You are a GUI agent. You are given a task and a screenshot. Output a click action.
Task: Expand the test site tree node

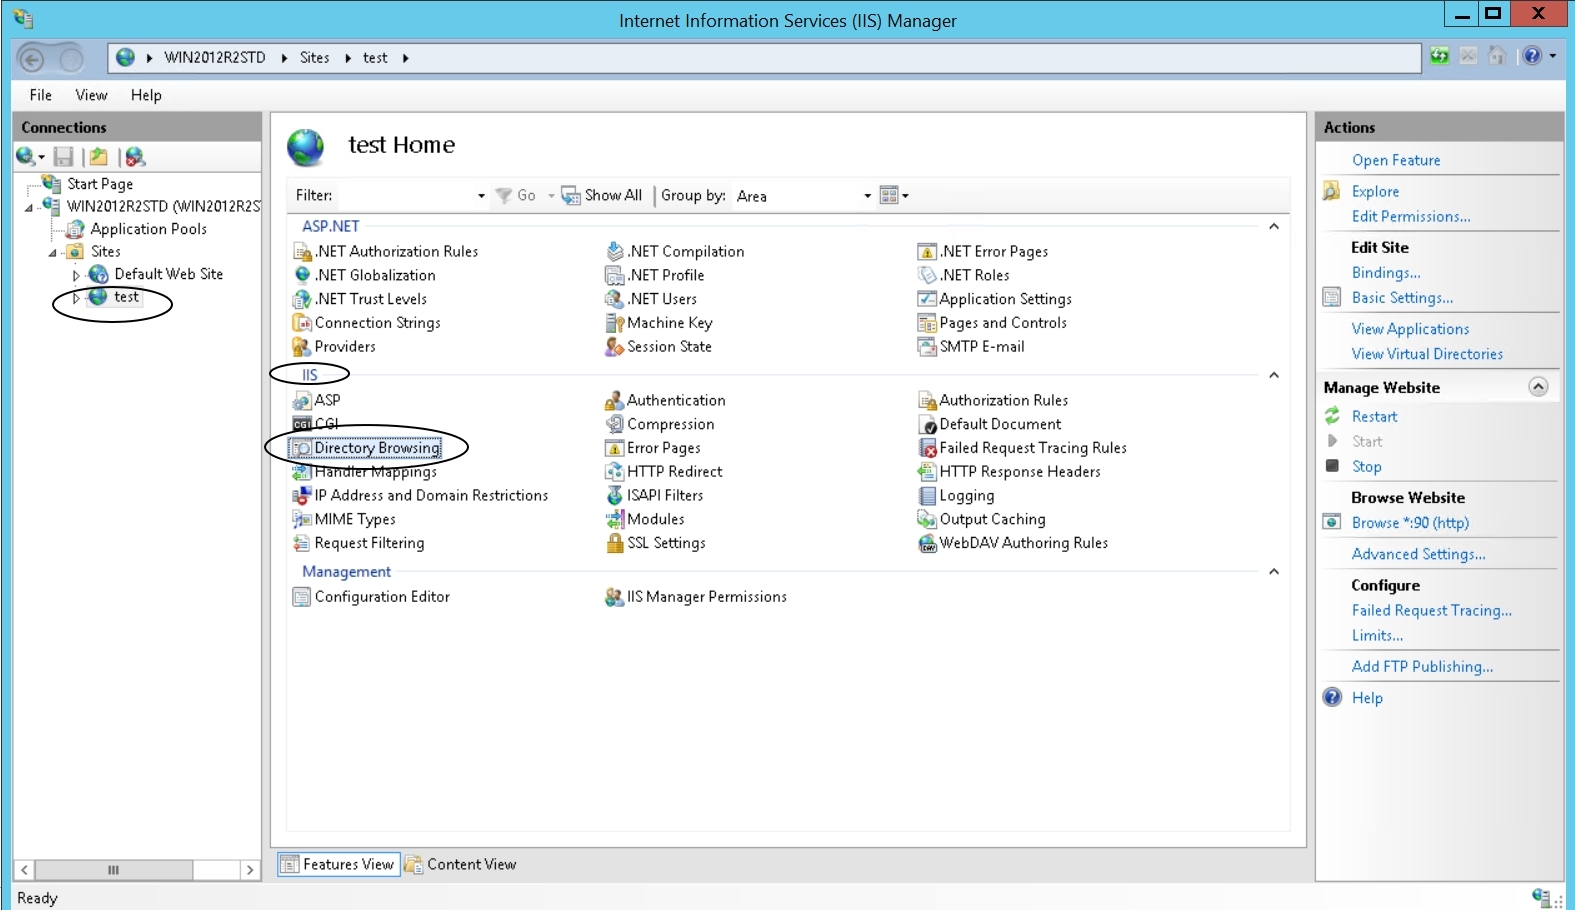[x=76, y=298]
